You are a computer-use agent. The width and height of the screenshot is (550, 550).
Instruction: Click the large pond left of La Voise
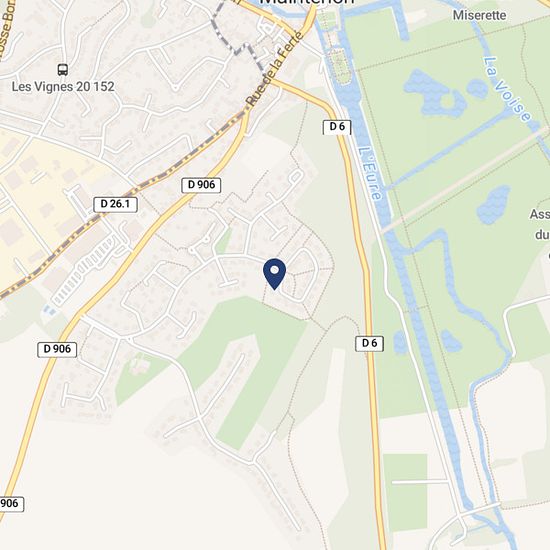click(434, 93)
